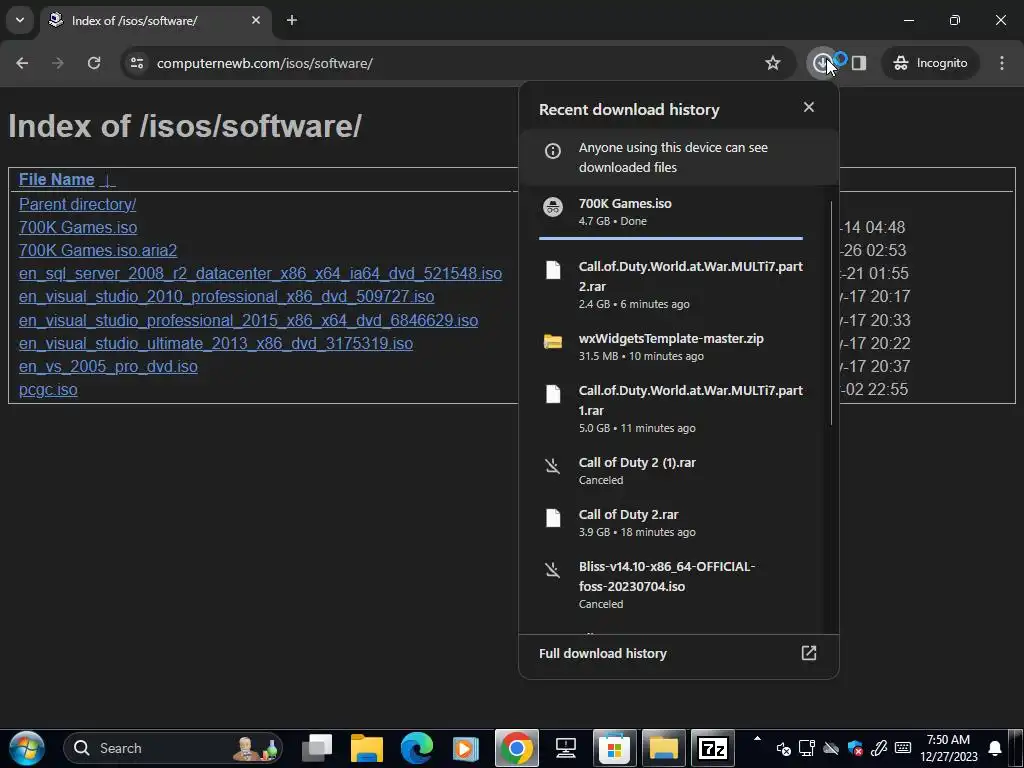
Task: Show hidden system tray icons
Action: (x=757, y=740)
